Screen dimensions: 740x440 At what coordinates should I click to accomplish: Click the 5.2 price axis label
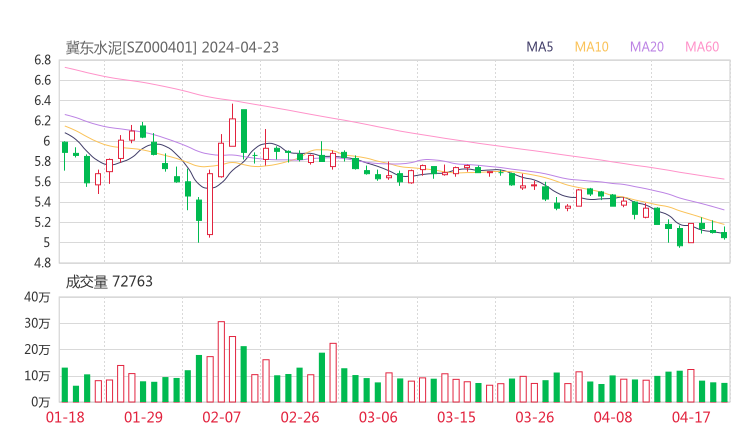tap(42, 222)
